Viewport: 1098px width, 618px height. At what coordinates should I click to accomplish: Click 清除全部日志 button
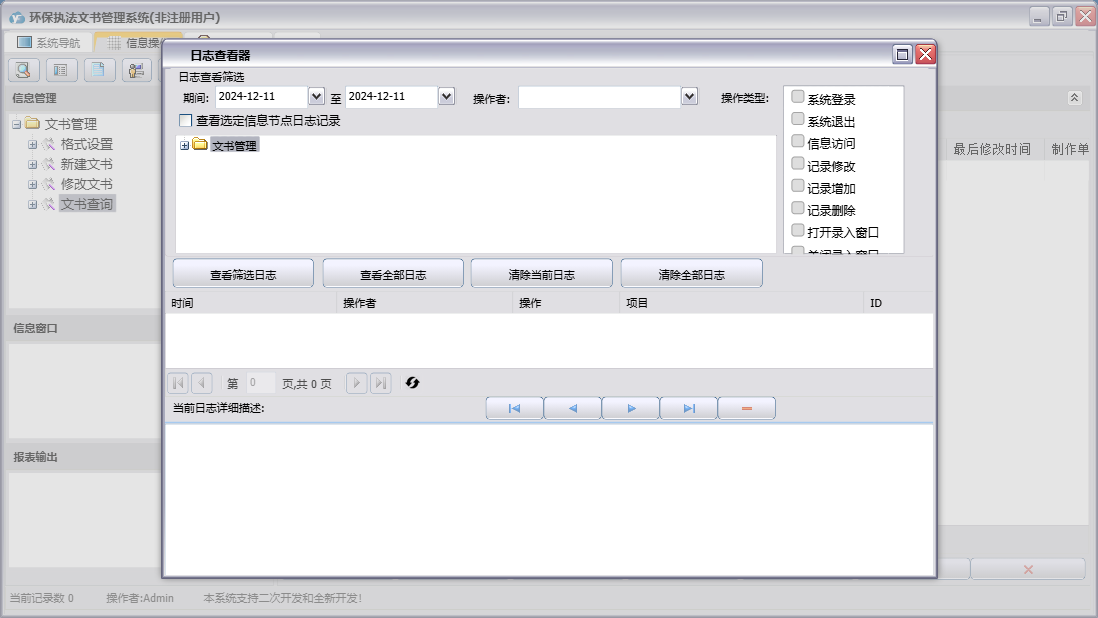[x=691, y=274]
